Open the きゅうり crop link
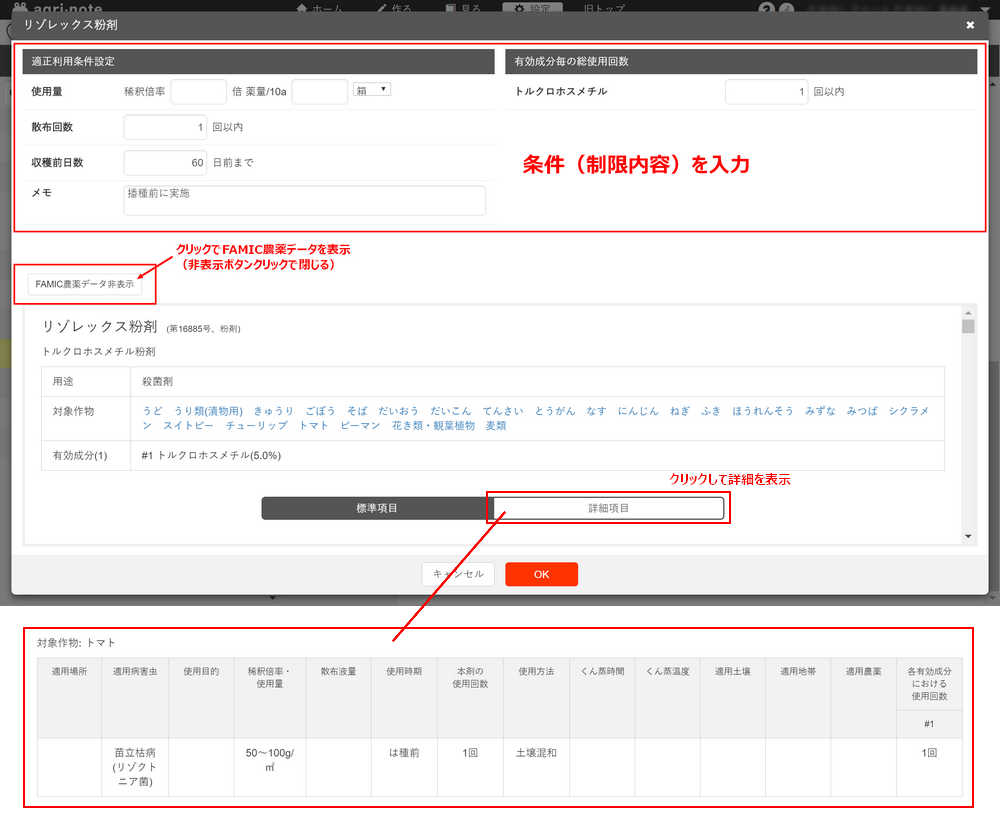 274,411
